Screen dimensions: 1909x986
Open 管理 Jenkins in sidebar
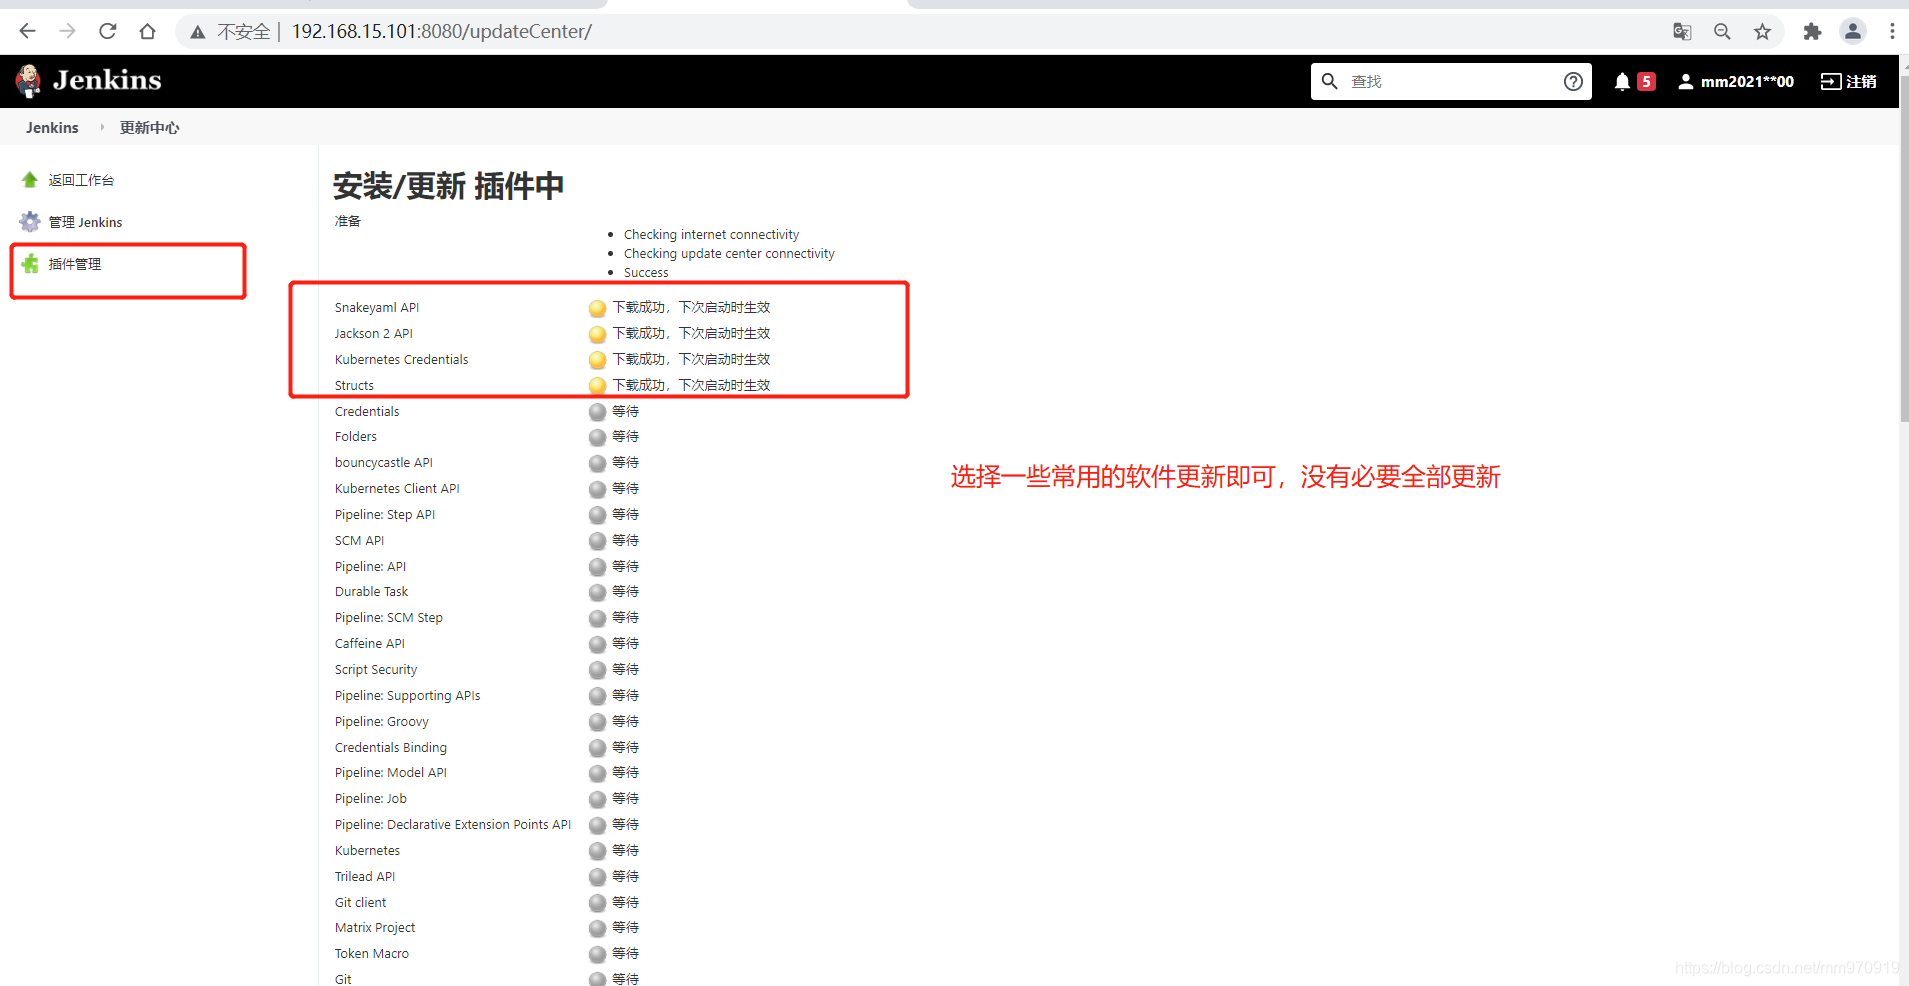click(x=86, y=222)
